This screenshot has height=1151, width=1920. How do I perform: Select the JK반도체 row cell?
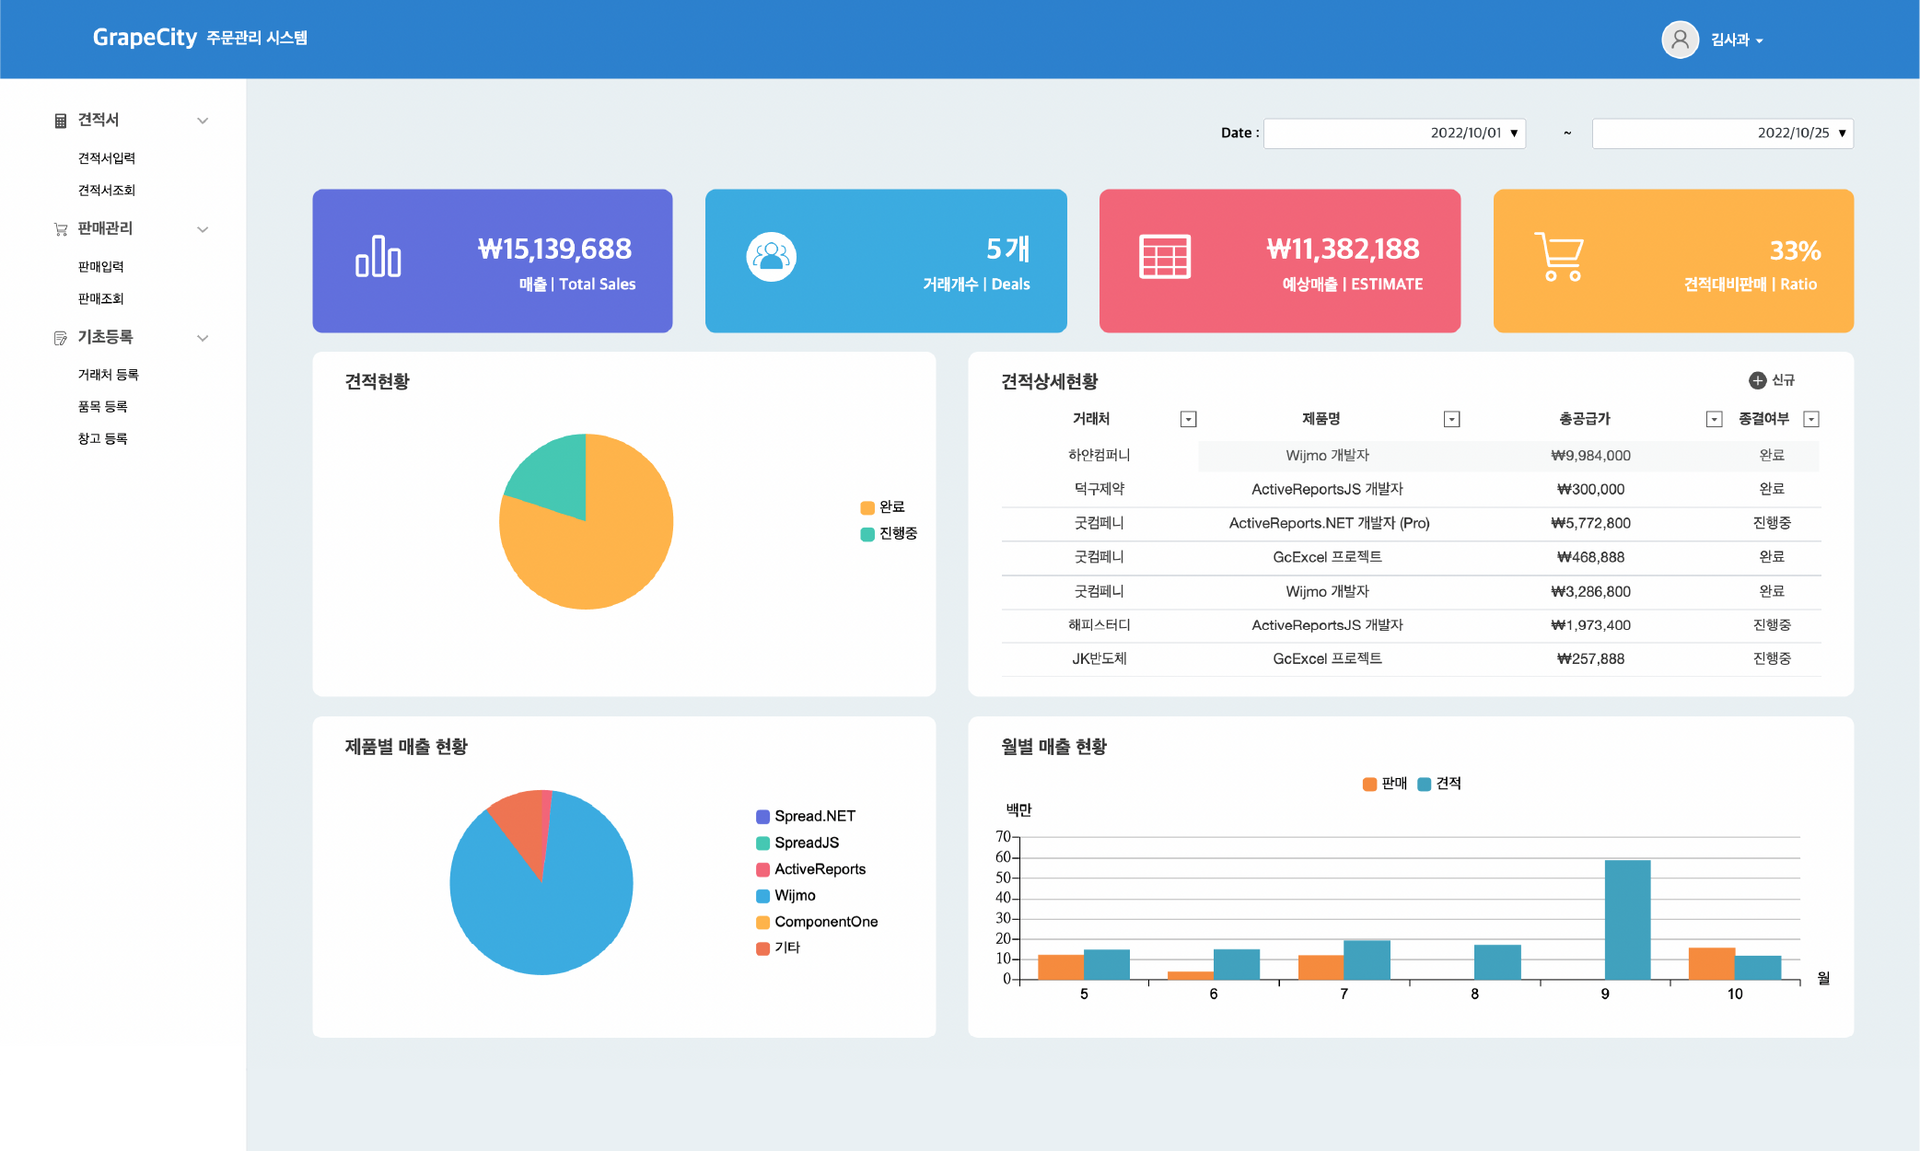click(x=1099, y=659)
